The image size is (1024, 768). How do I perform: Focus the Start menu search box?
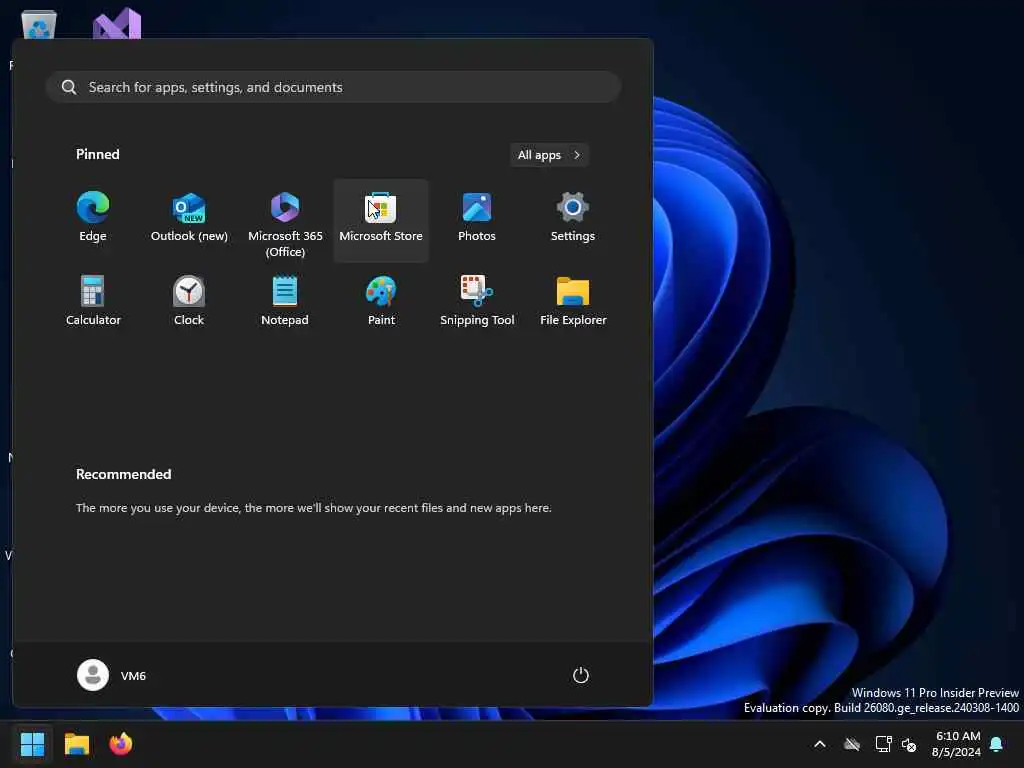tap(333, 87)
